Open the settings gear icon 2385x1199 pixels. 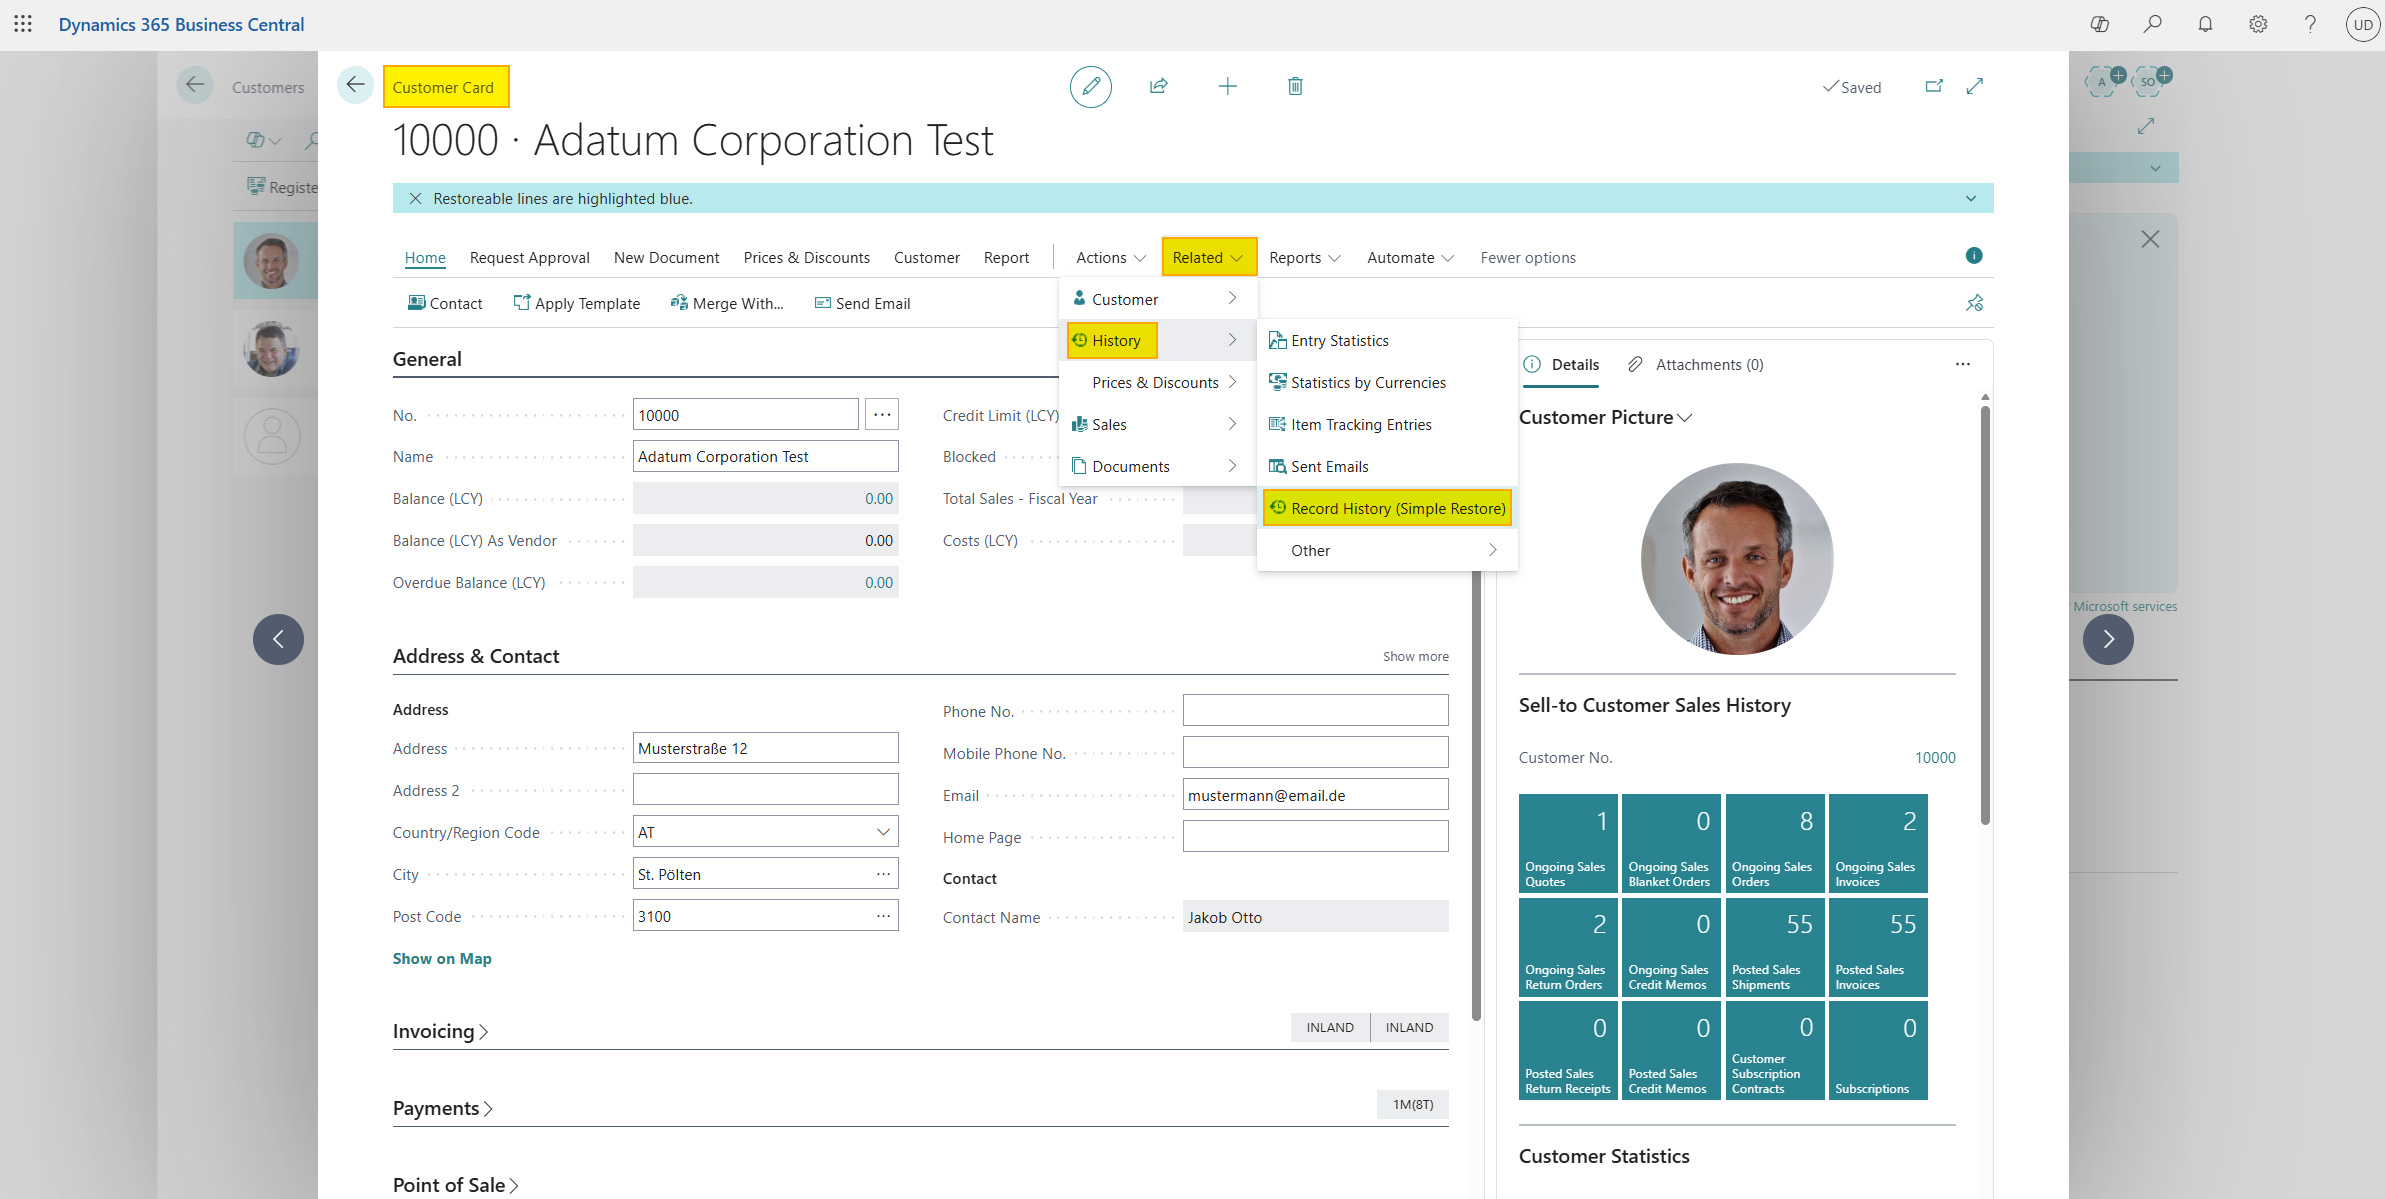2258,24
